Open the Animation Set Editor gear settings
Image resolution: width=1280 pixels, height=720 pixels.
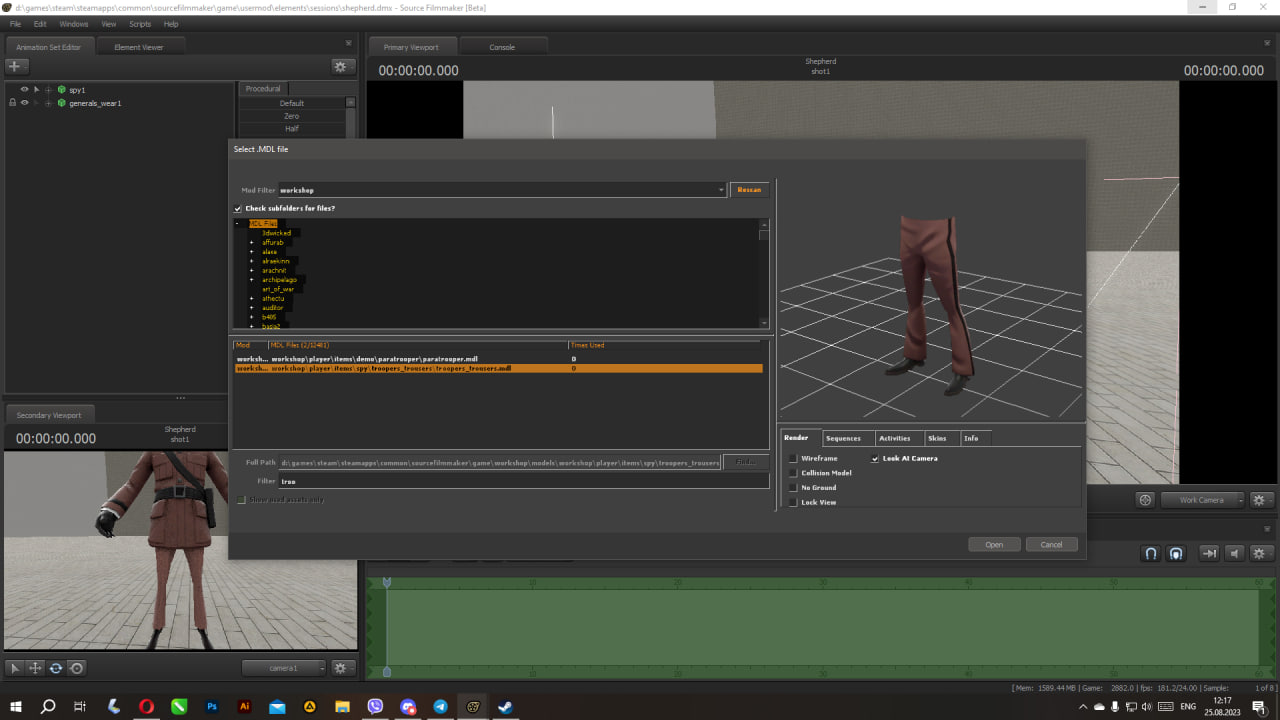point(340,66)
